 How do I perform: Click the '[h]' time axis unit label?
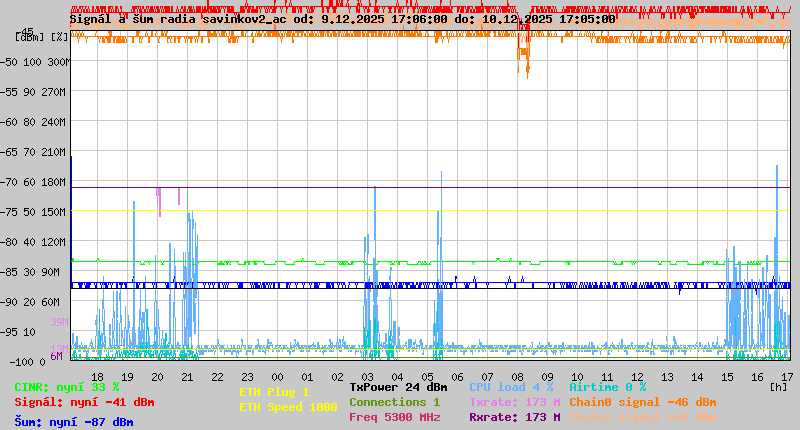[x=778, y=387]
